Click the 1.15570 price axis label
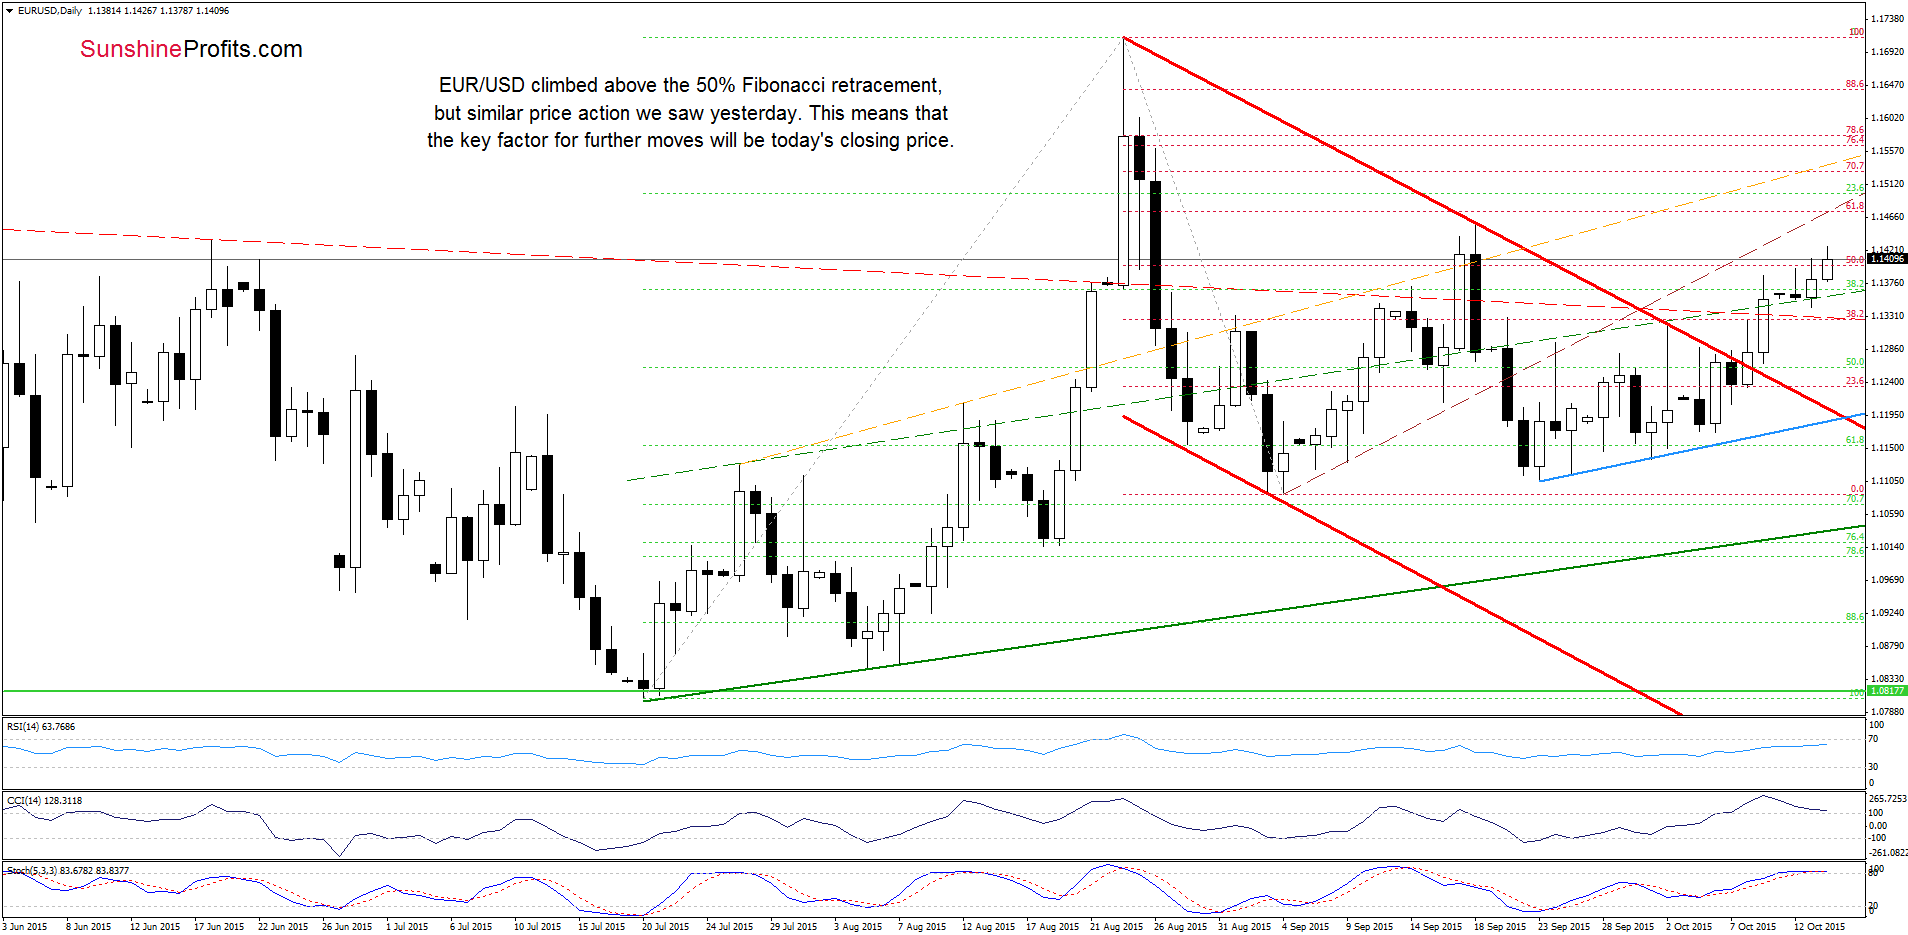The image size is (1908, 935). pos(1888,151)
